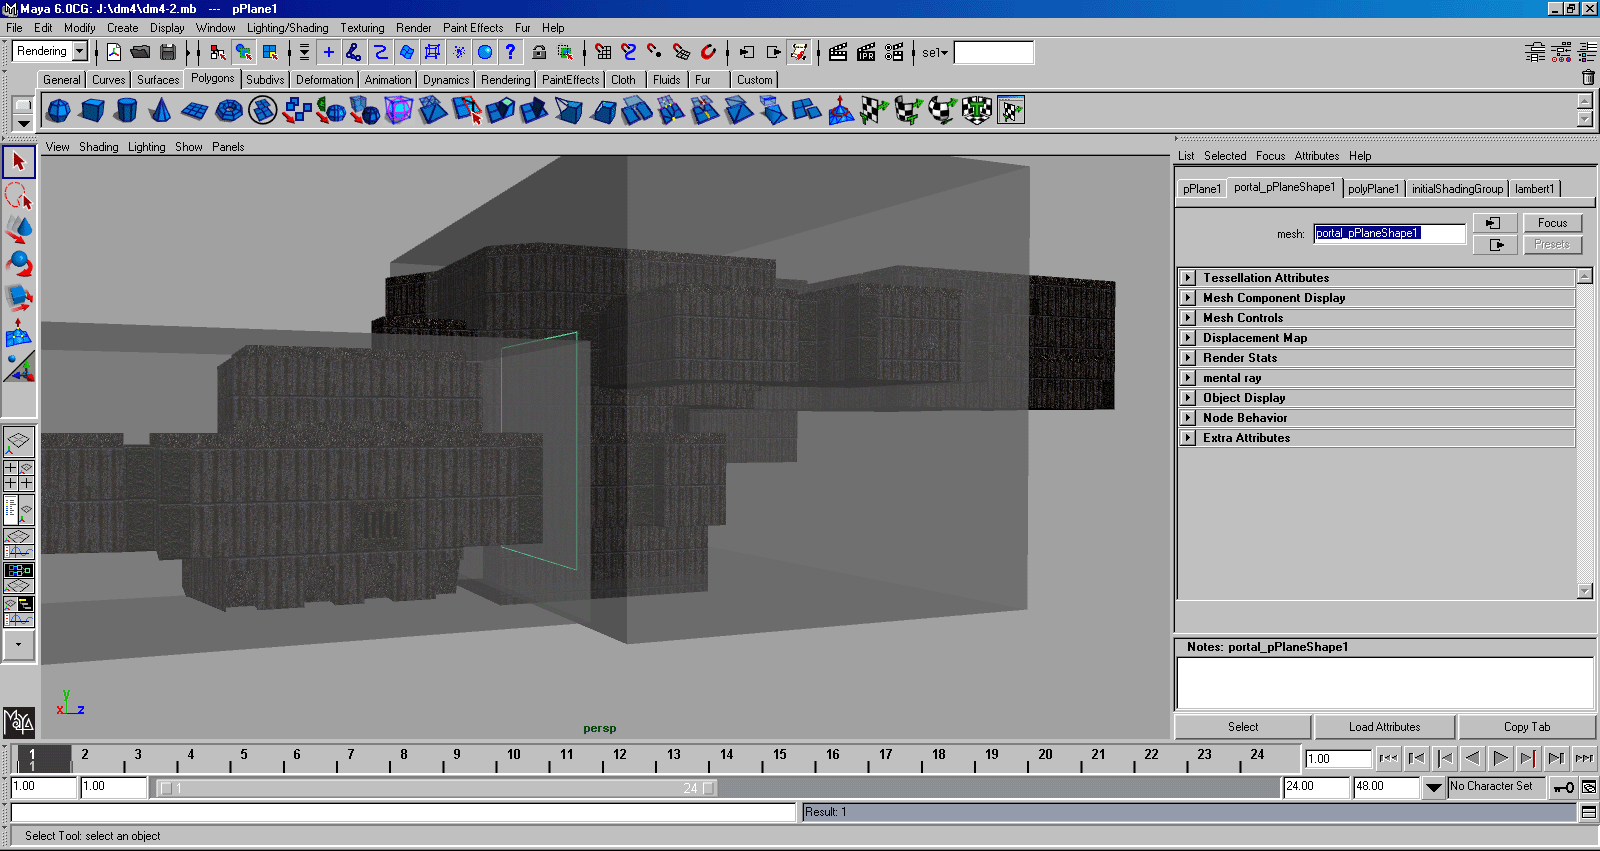Toggle snap to points

(x=655, y=52)
